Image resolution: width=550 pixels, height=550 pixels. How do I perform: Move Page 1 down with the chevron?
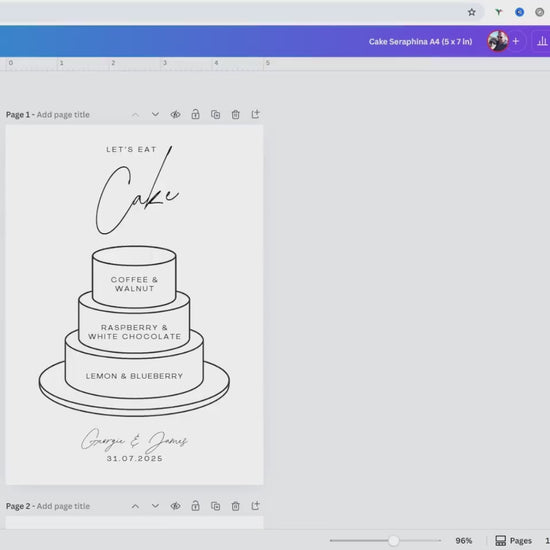pos(155,114)
